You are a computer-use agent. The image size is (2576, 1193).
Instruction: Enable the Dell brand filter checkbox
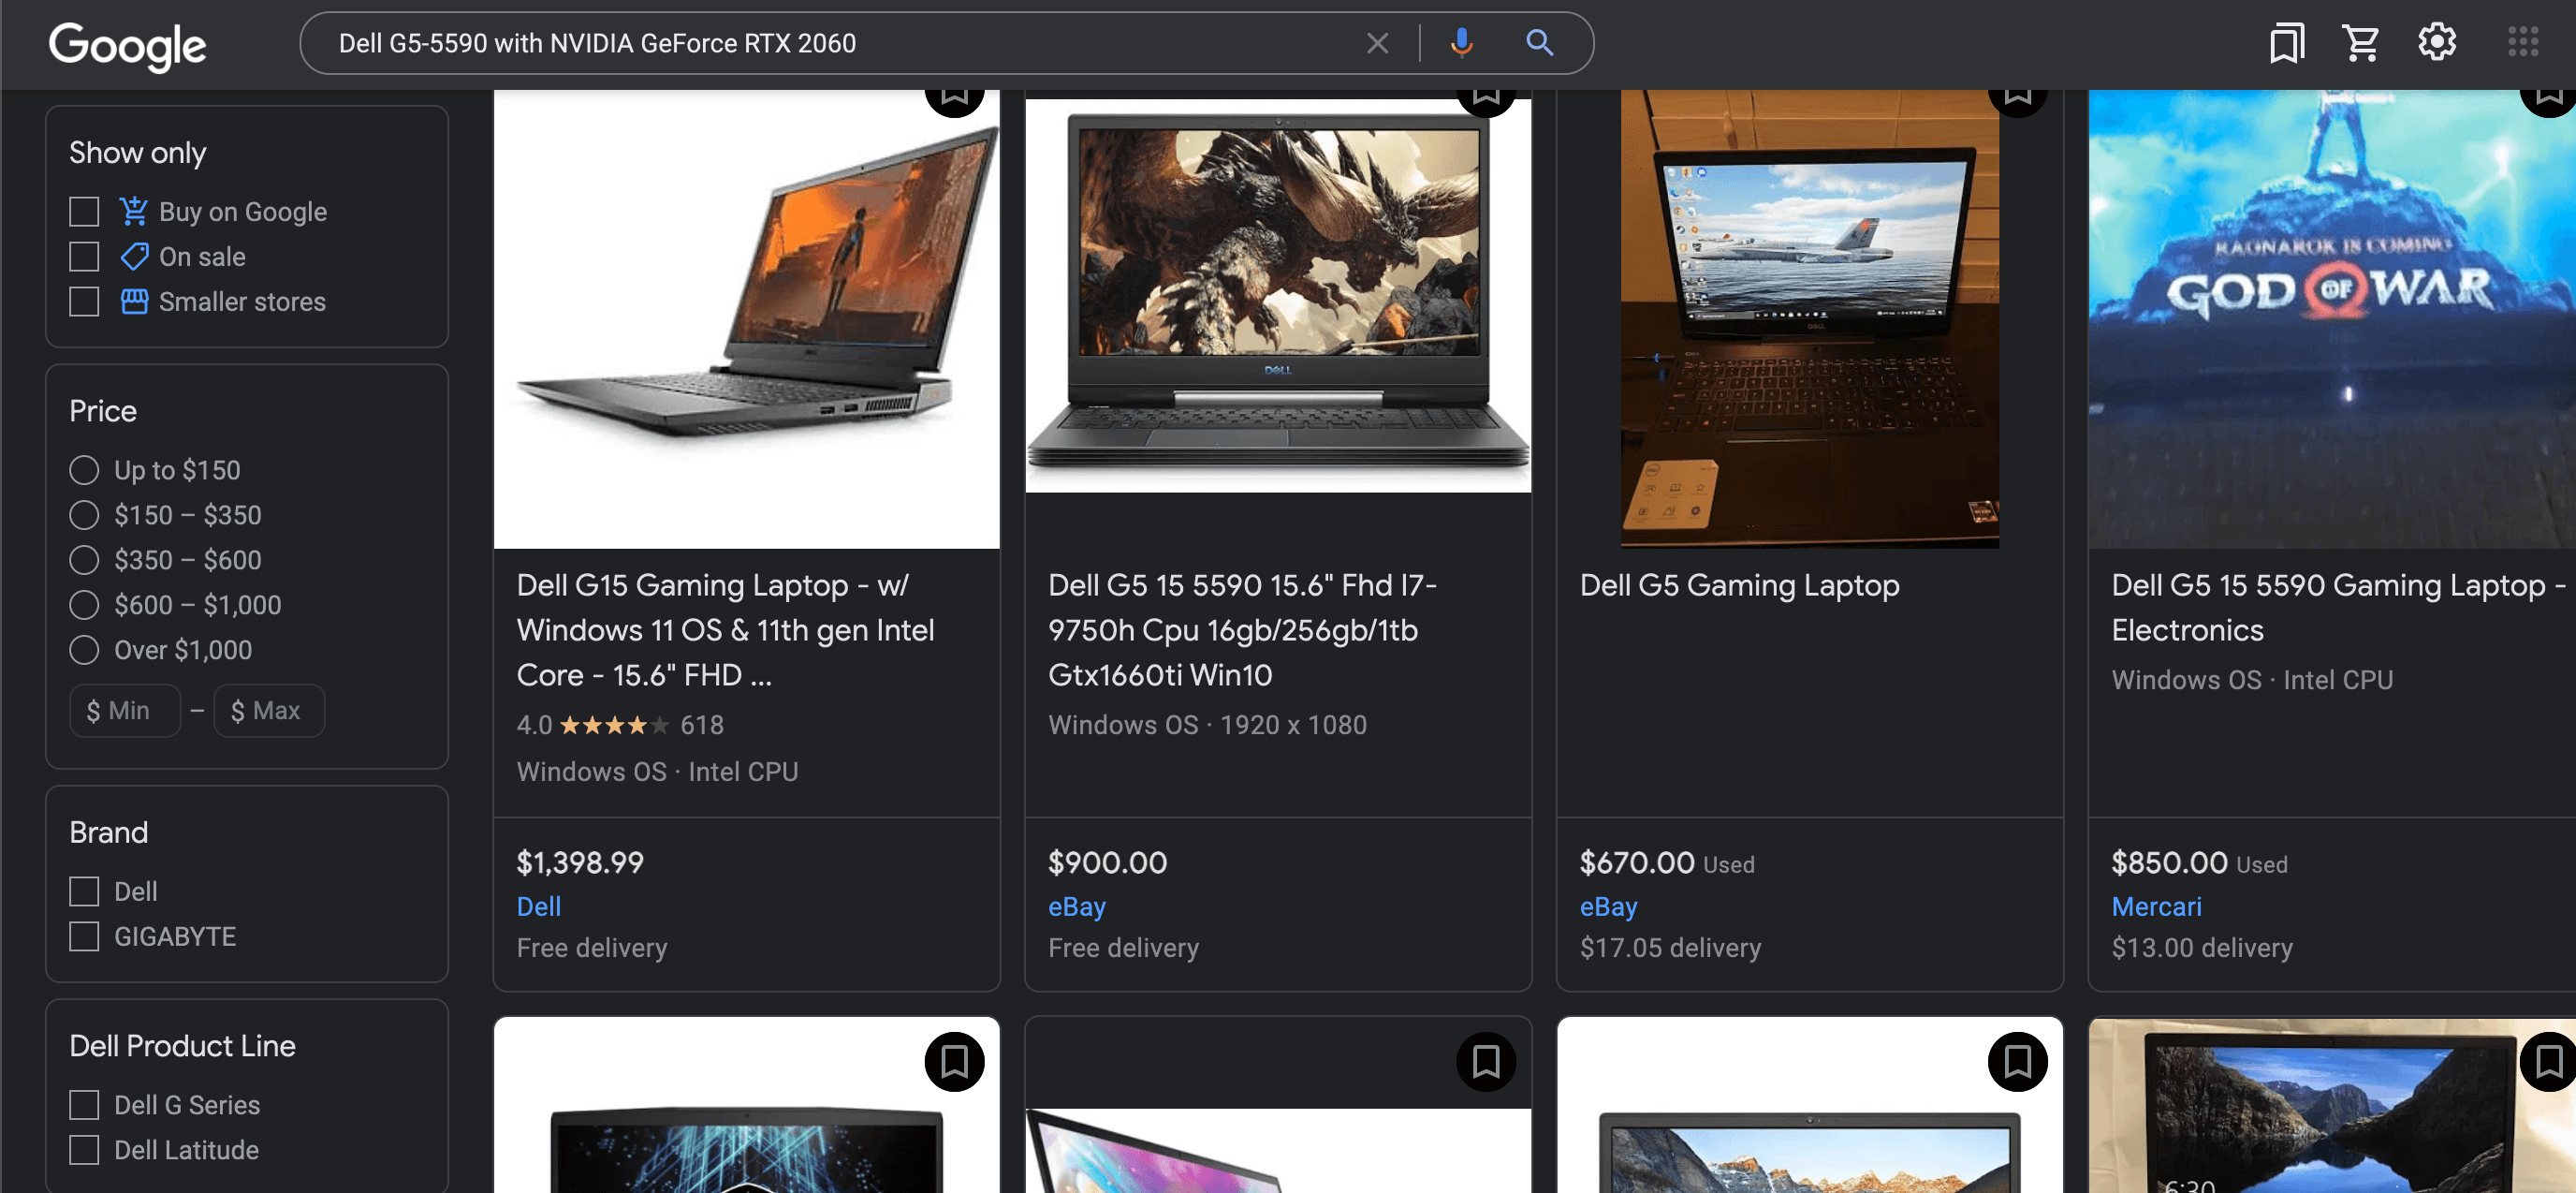point(84,891)
